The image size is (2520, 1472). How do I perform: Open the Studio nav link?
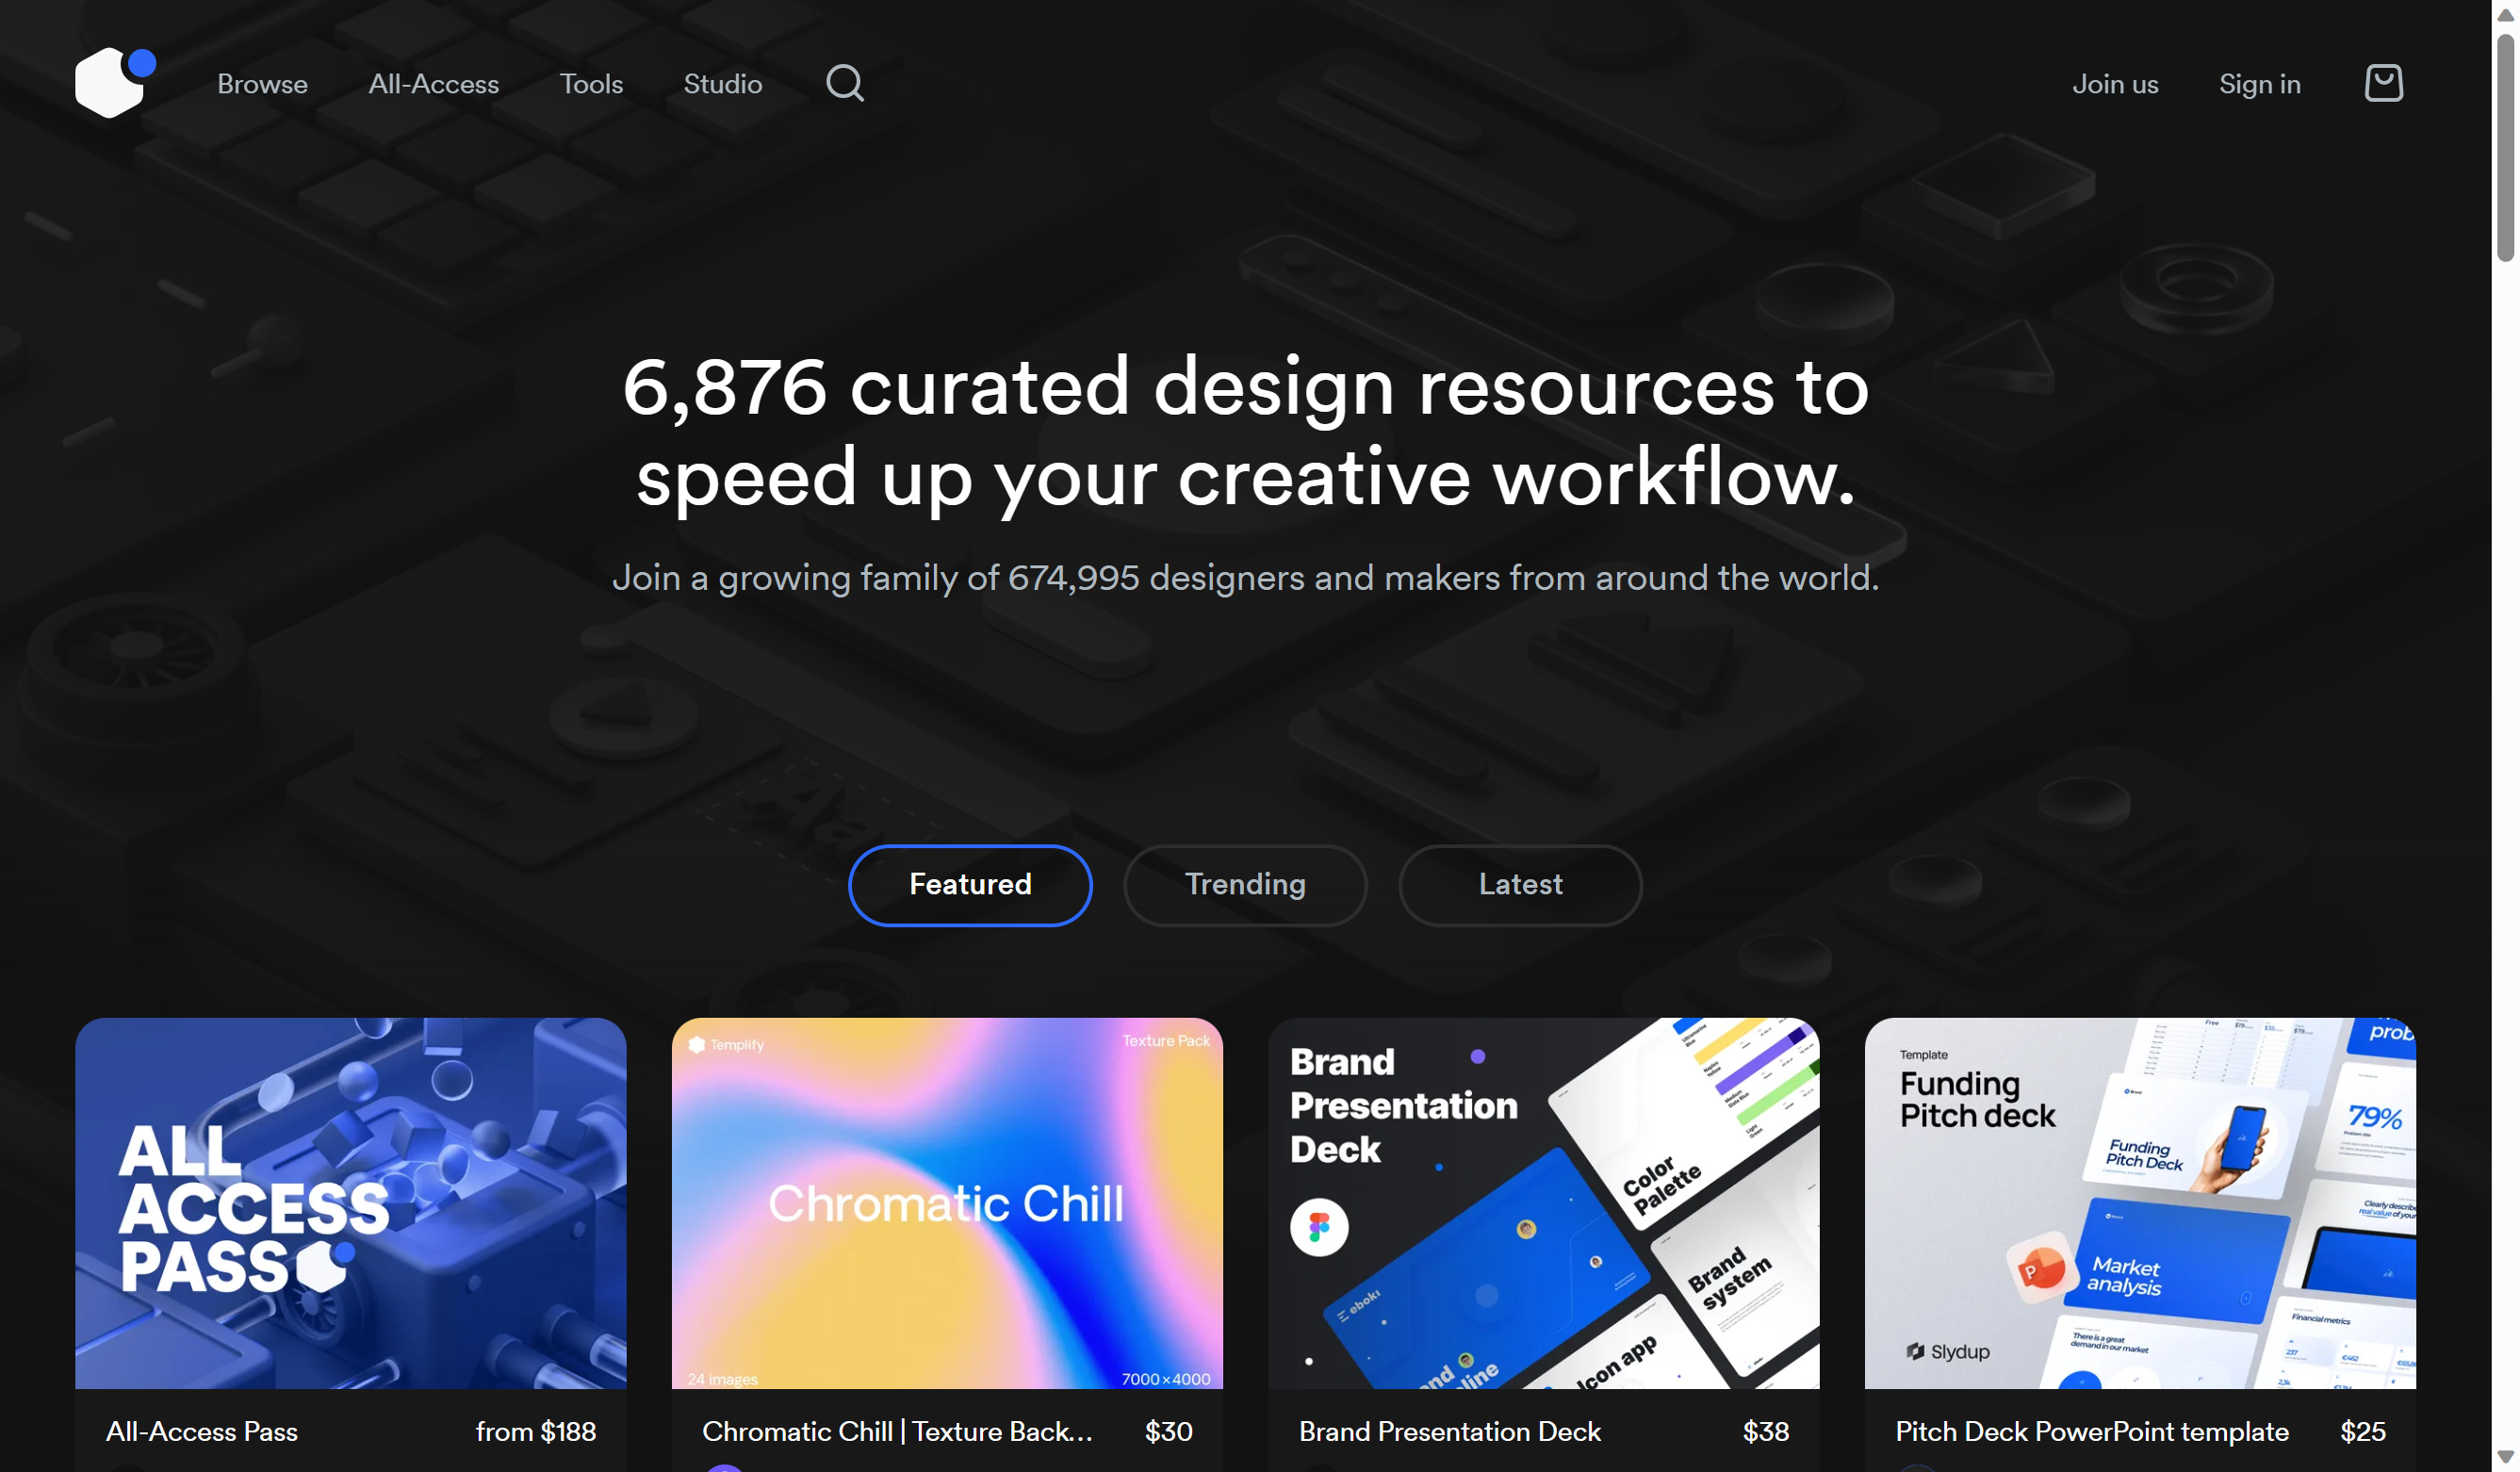click(722, 84)
